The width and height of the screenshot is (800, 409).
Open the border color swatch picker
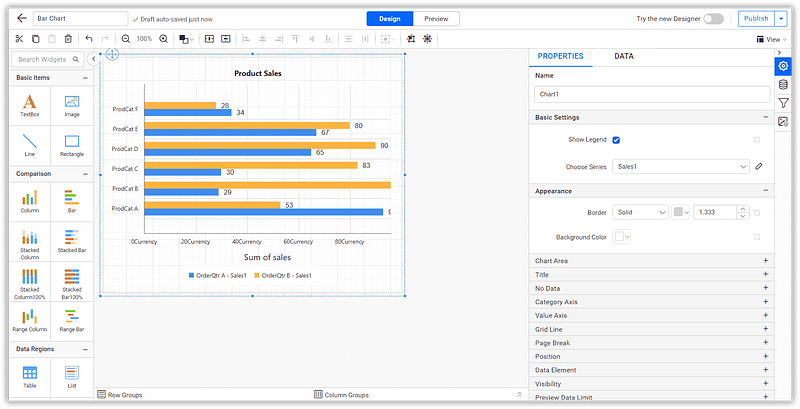tap(681, 213)
